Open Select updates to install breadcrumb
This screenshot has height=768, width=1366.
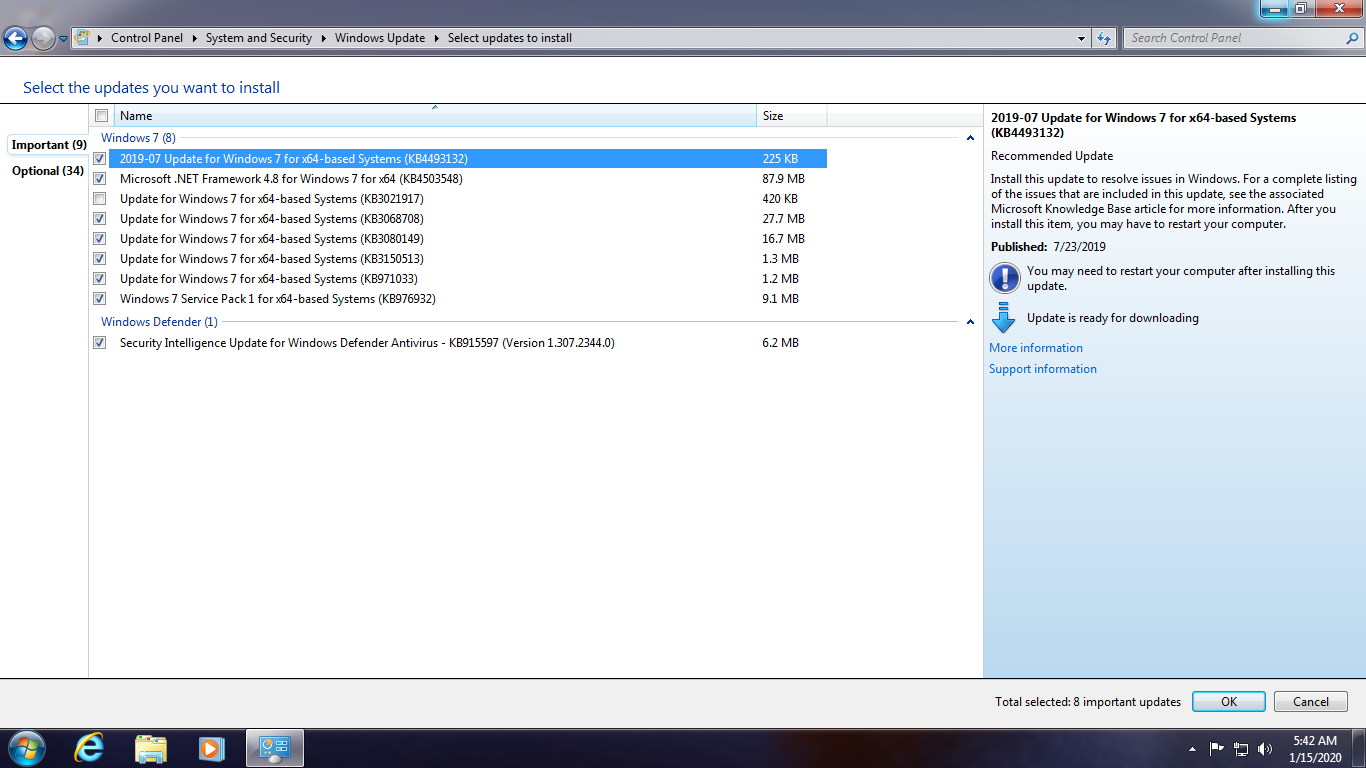pyautogui.click(x=510, y=38)
